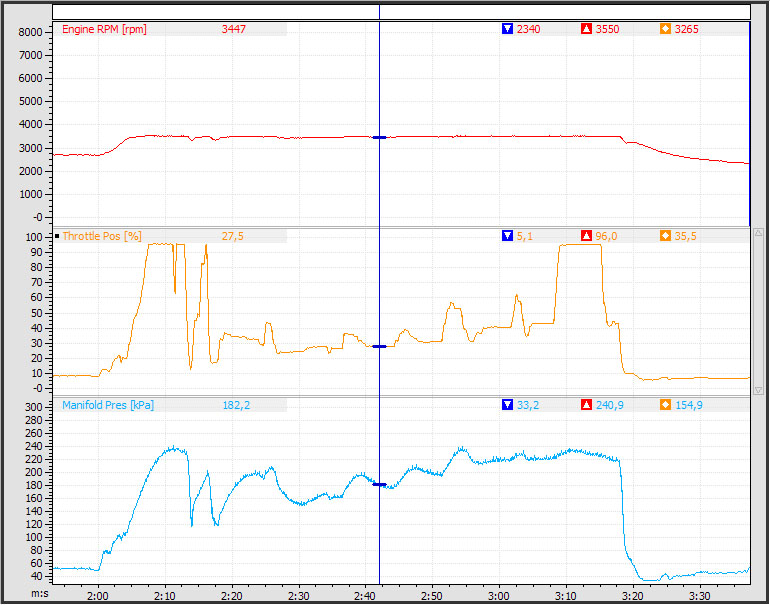770x605 pixels.
Task: Click the scroll up arrow of the throttle graph scrollbar
Action: point(757,234)
